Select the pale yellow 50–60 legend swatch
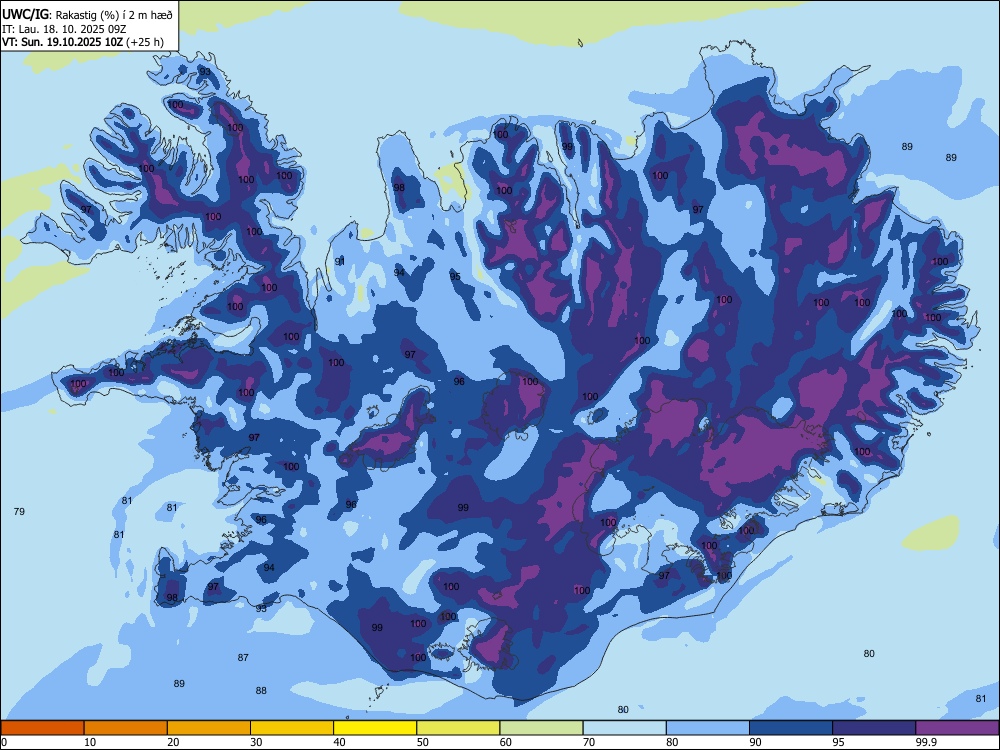1000x750 pixels. (458, 728)
